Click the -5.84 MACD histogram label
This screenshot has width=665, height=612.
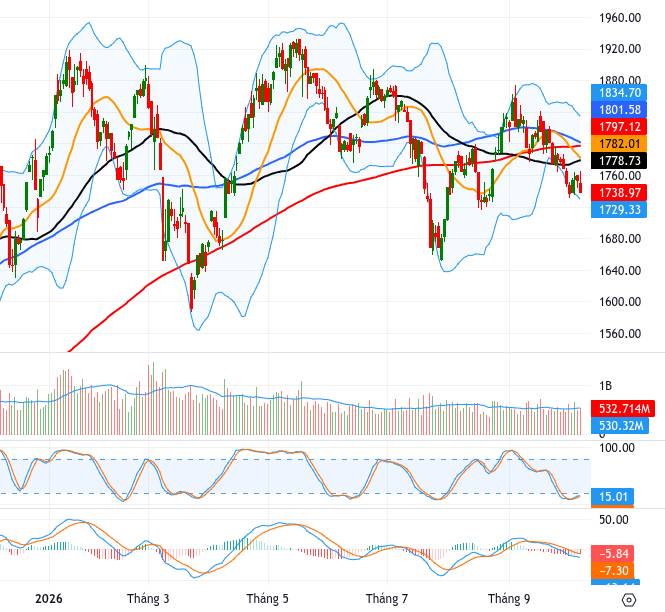(x=612, y=553)
